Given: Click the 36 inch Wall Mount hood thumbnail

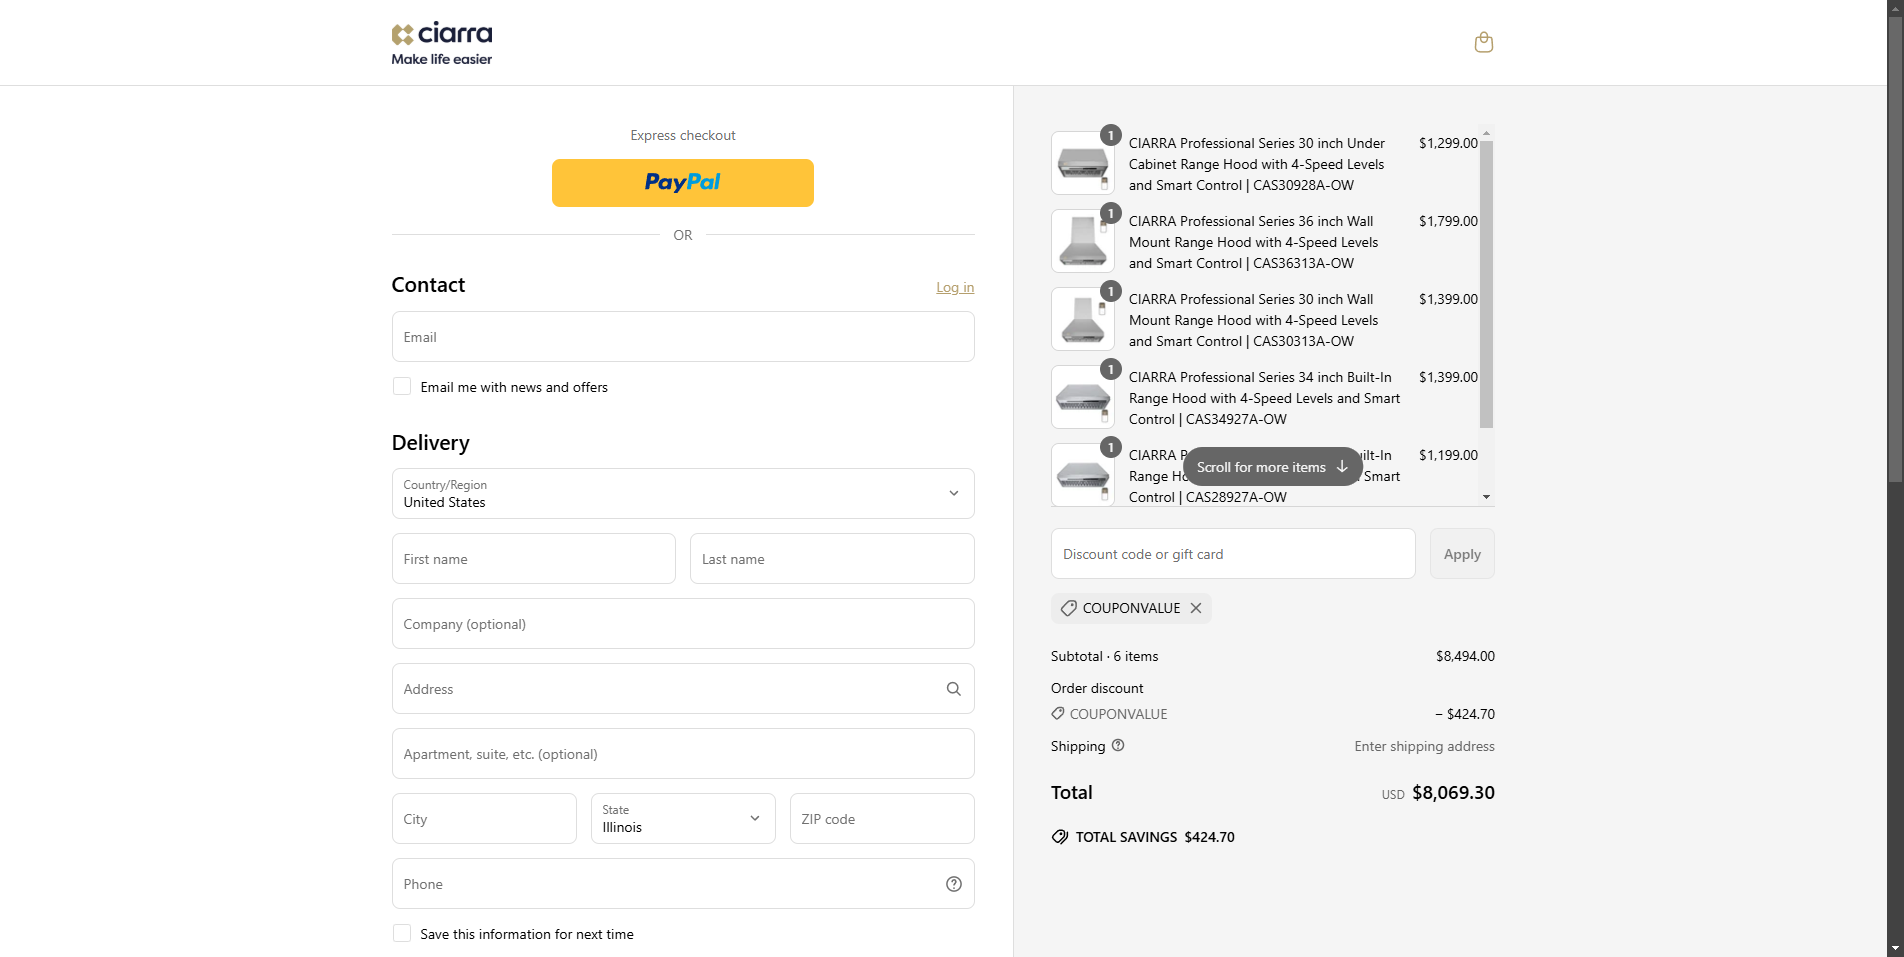Looking at the screenshot, I should pos(1083,241).
